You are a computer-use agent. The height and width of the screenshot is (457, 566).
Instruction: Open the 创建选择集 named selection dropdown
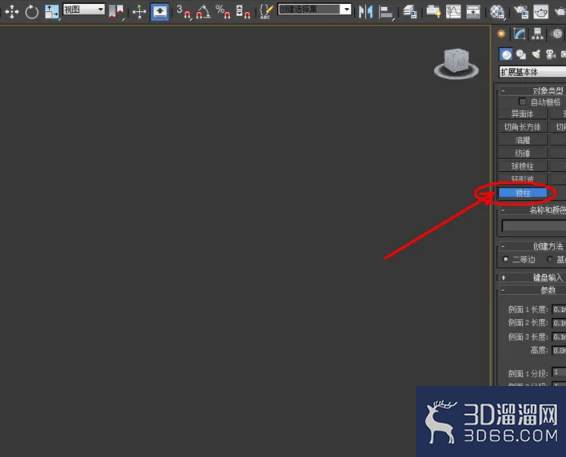tap(314, 9)
